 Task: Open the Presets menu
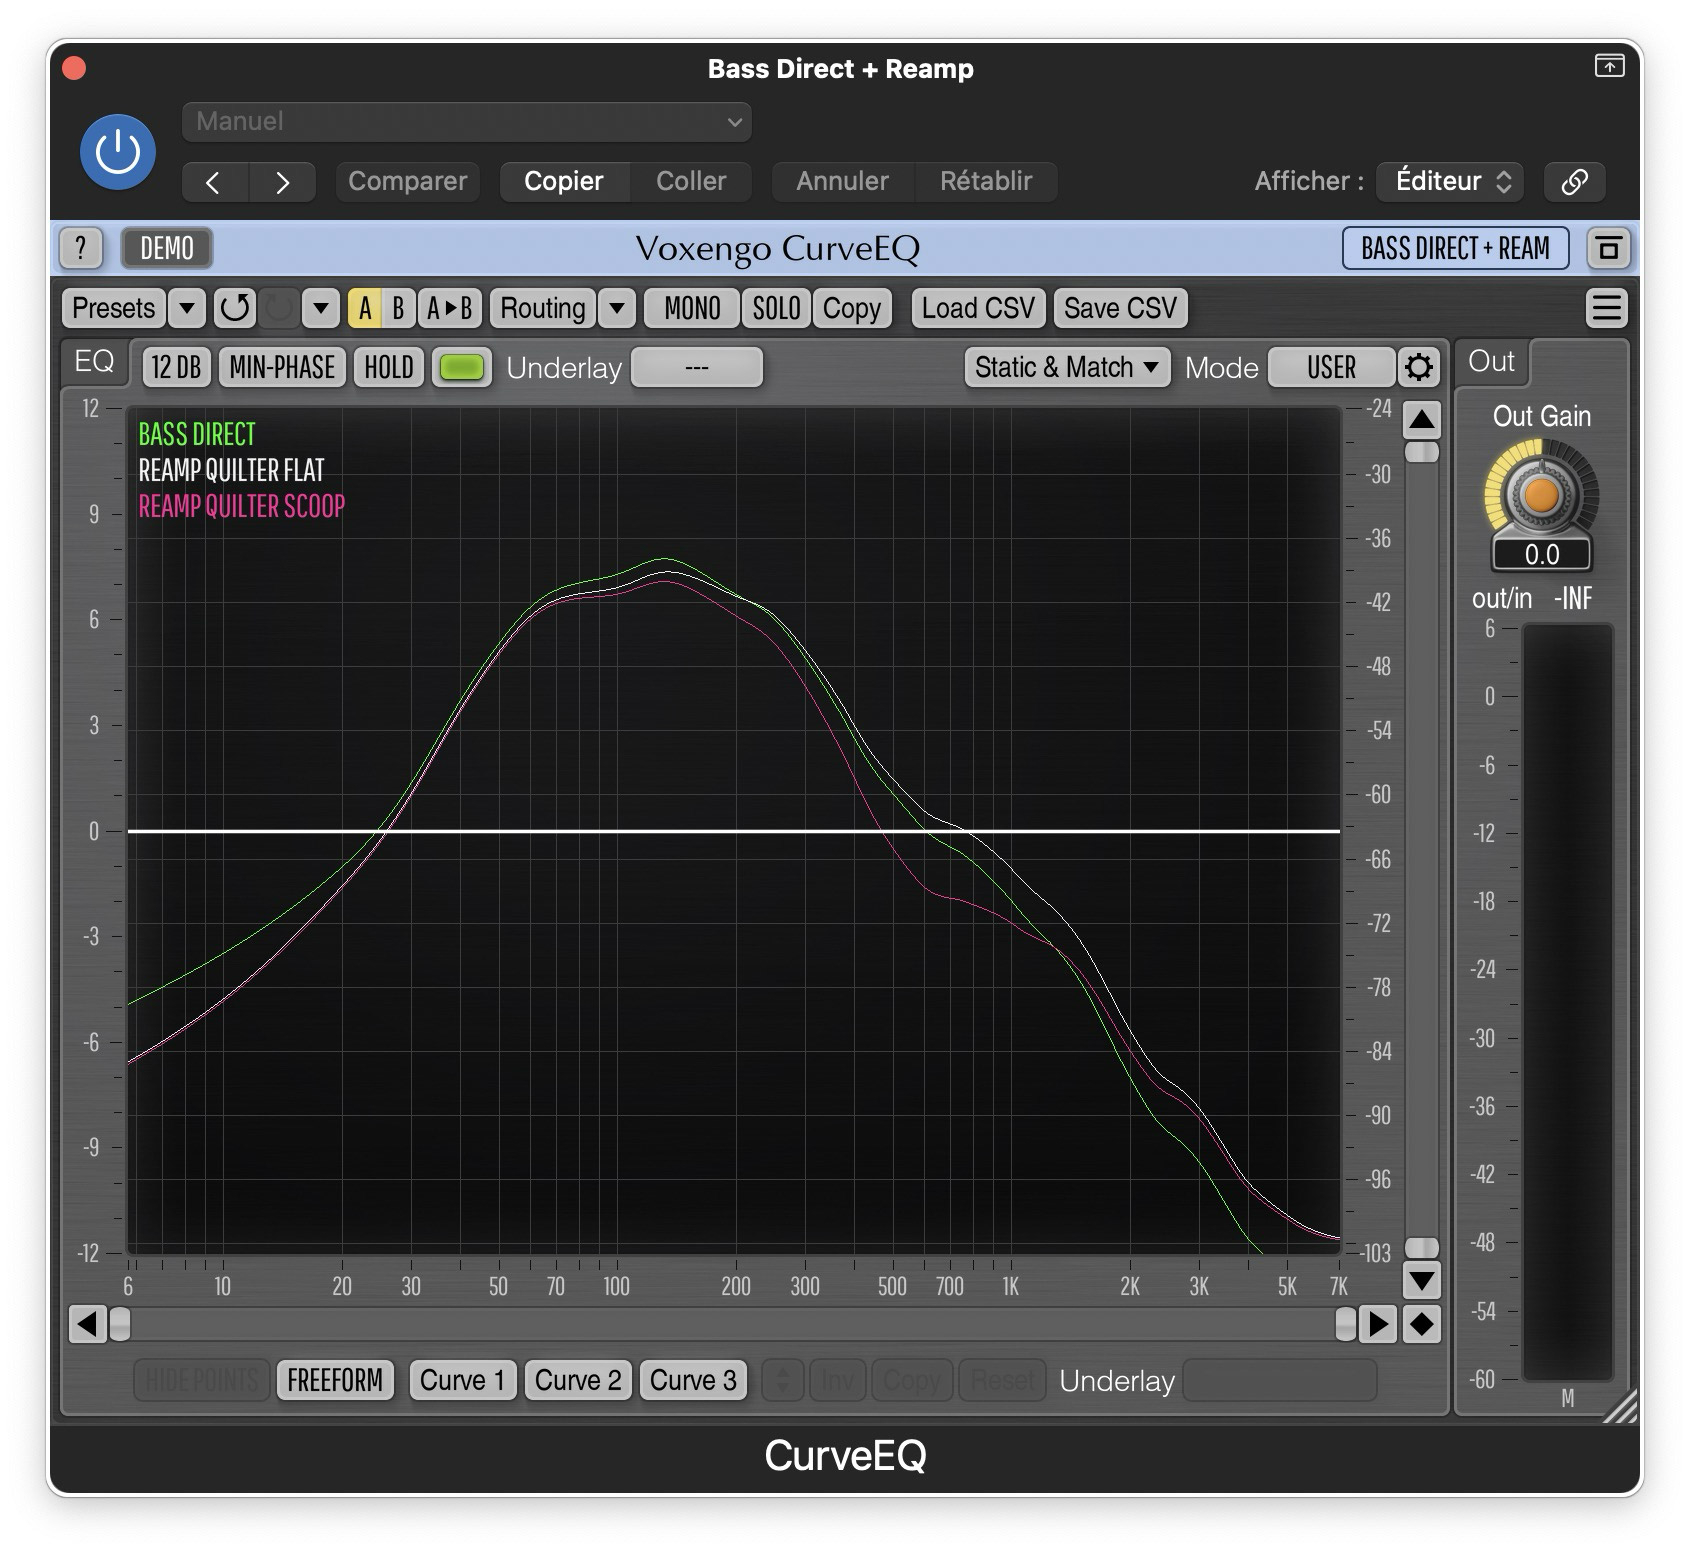click(114, 308)
